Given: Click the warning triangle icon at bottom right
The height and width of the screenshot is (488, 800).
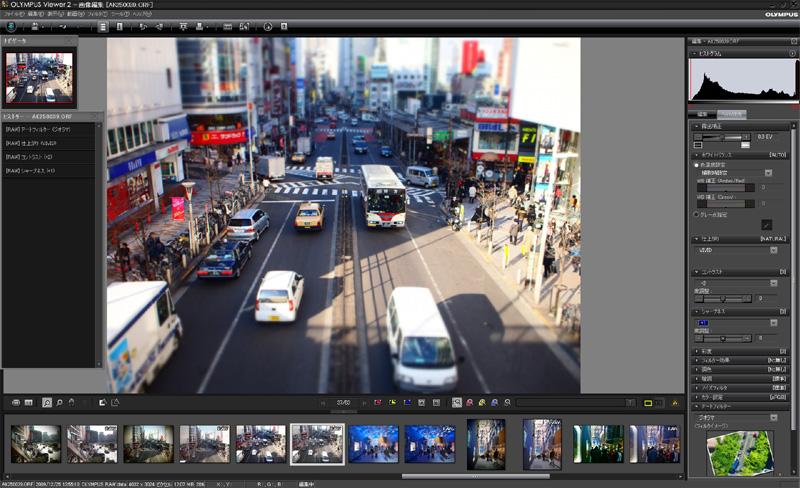Looking at the screenshot, I should pos(675,402).
